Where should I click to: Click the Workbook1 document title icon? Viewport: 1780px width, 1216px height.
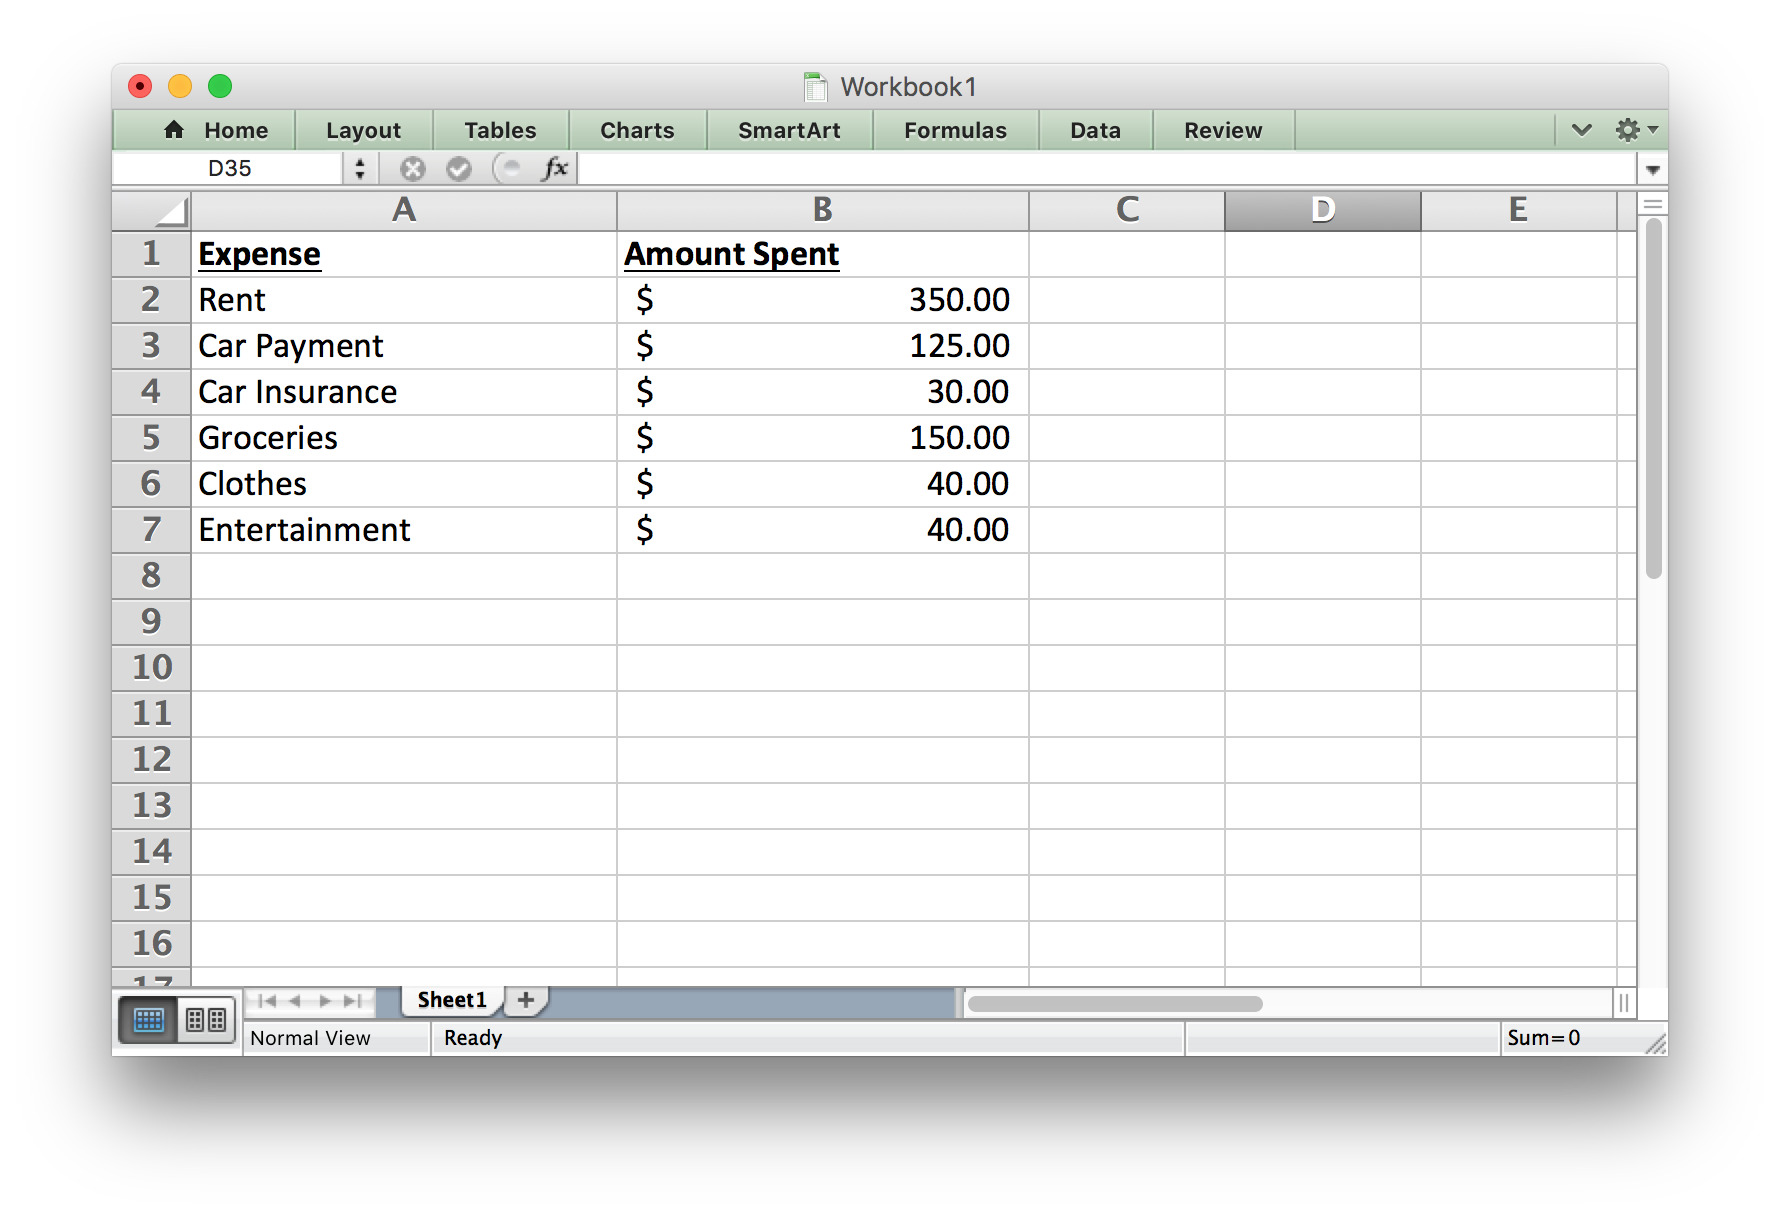[x=815, y=87]
